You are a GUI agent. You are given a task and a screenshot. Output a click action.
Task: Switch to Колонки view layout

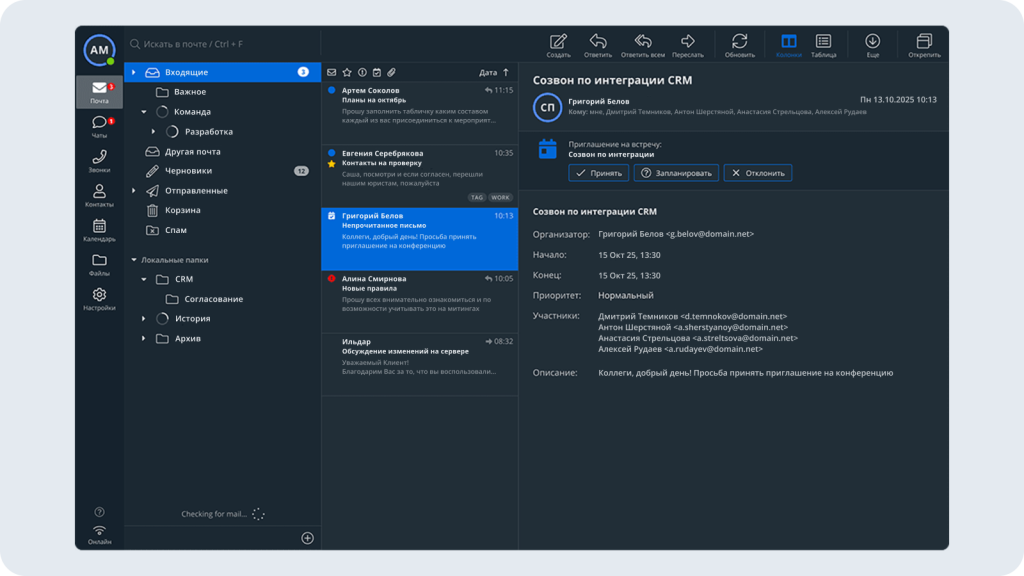point(788,43)
